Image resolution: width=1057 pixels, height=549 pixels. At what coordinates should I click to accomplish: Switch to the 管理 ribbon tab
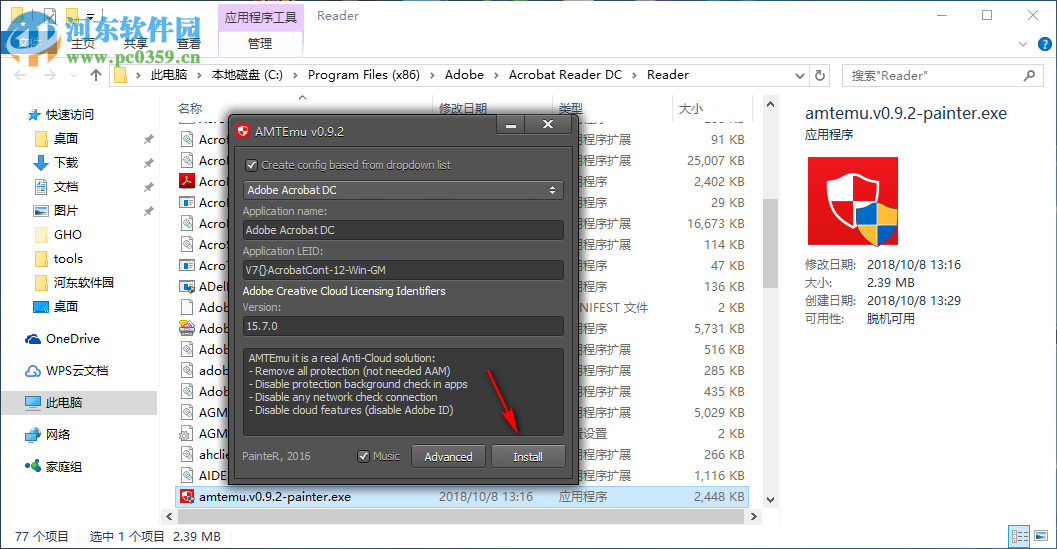pyautogui.click(x=260, y=43)
